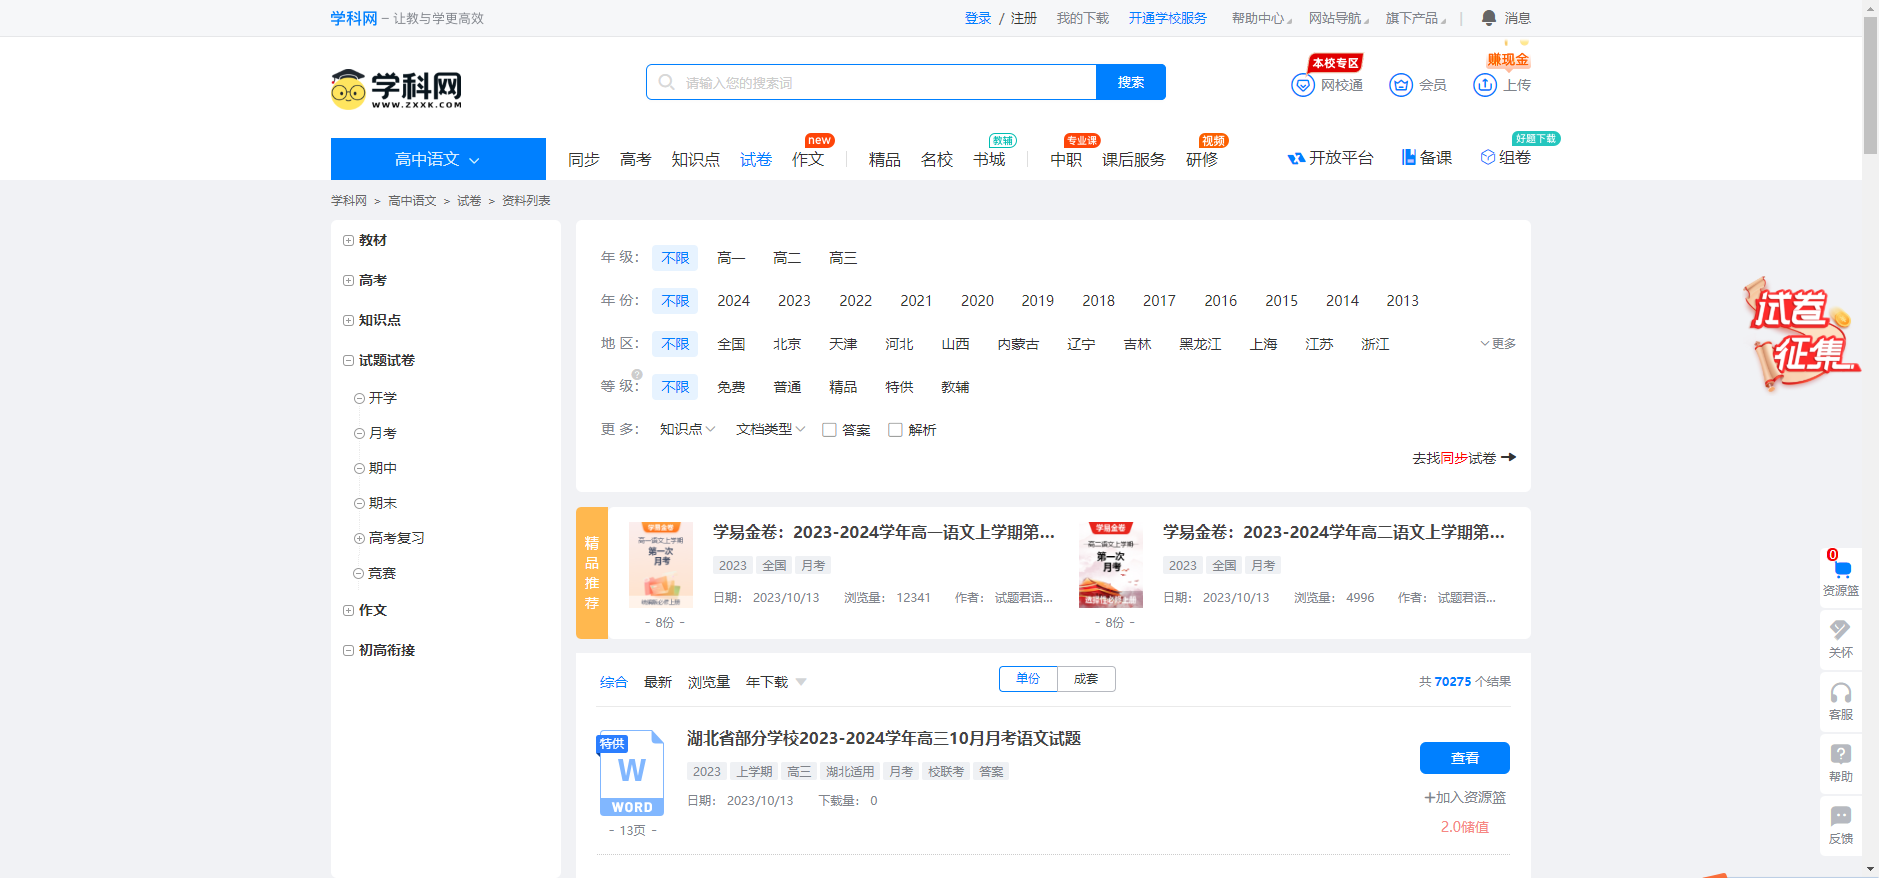Open the 资源篮 cart icon
Viewport: 1879px width, 878px height.
coord(1842,569)
